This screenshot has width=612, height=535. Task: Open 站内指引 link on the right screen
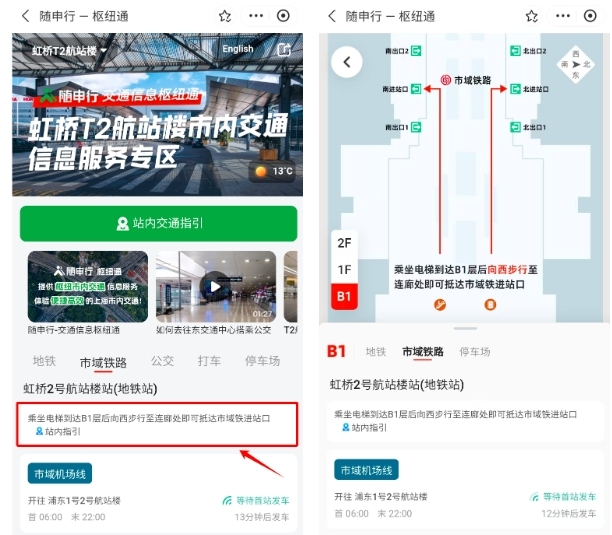[x=365, y=428]
